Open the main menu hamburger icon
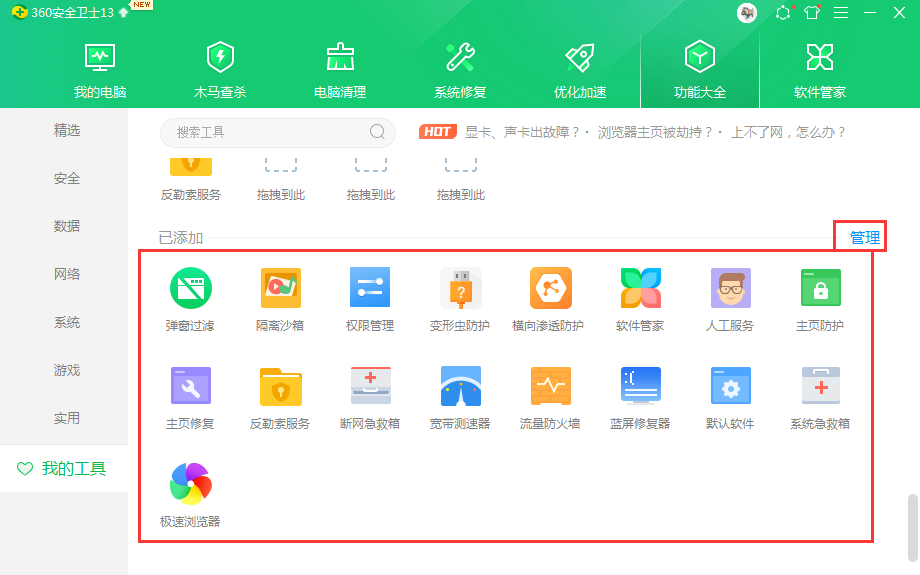 tap(841, 13)
